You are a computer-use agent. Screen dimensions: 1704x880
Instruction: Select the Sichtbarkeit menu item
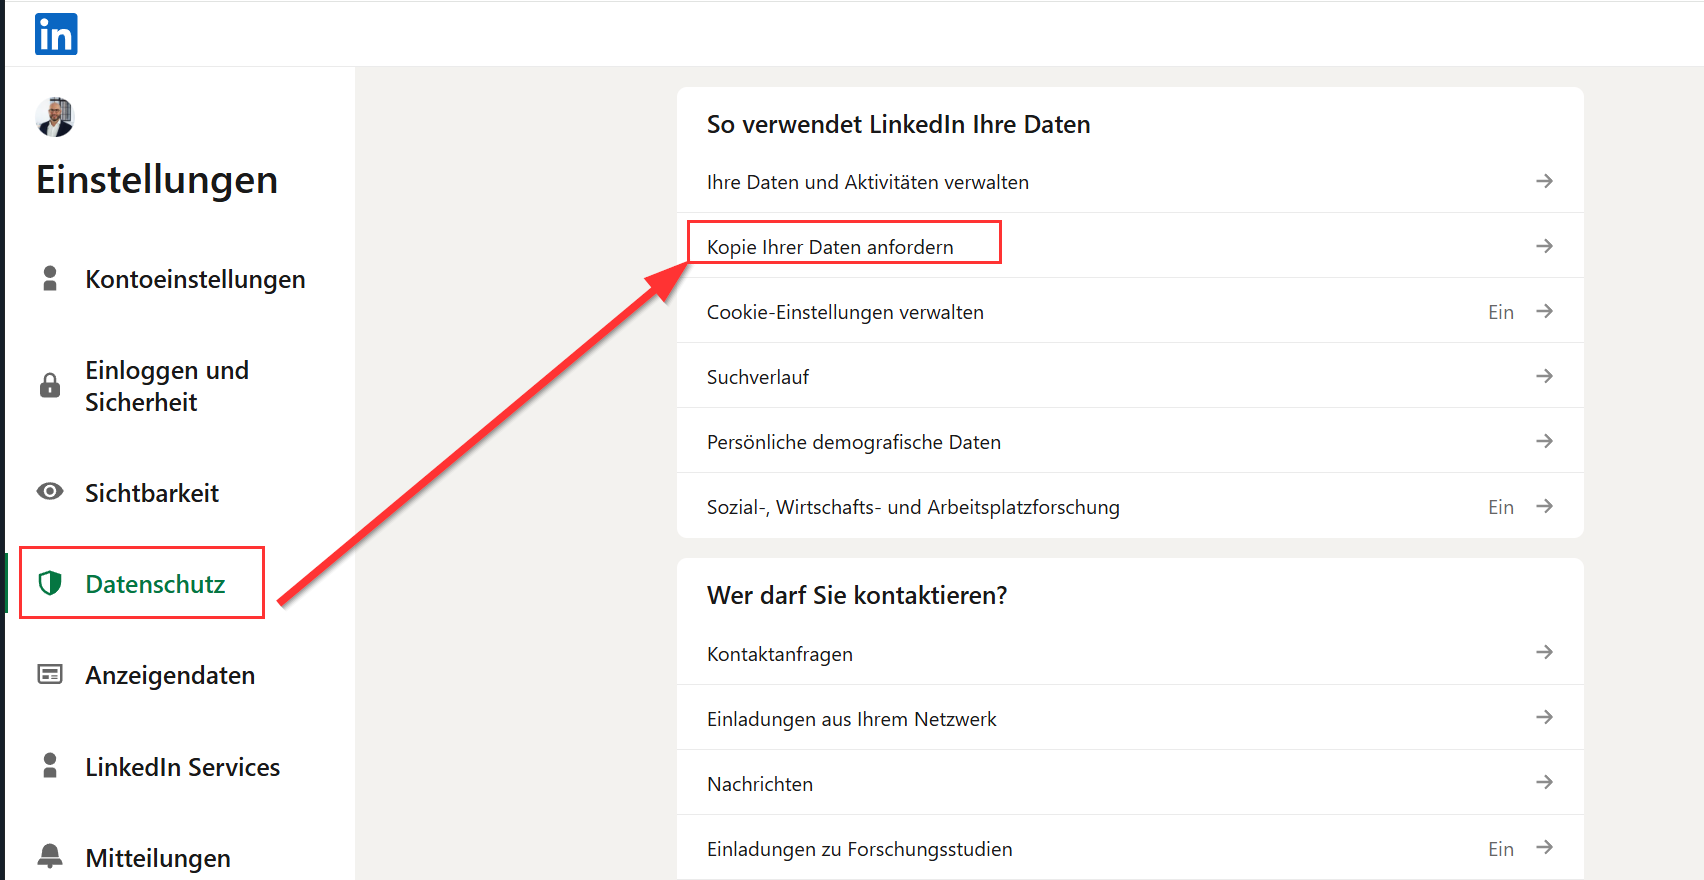[152, 493]
